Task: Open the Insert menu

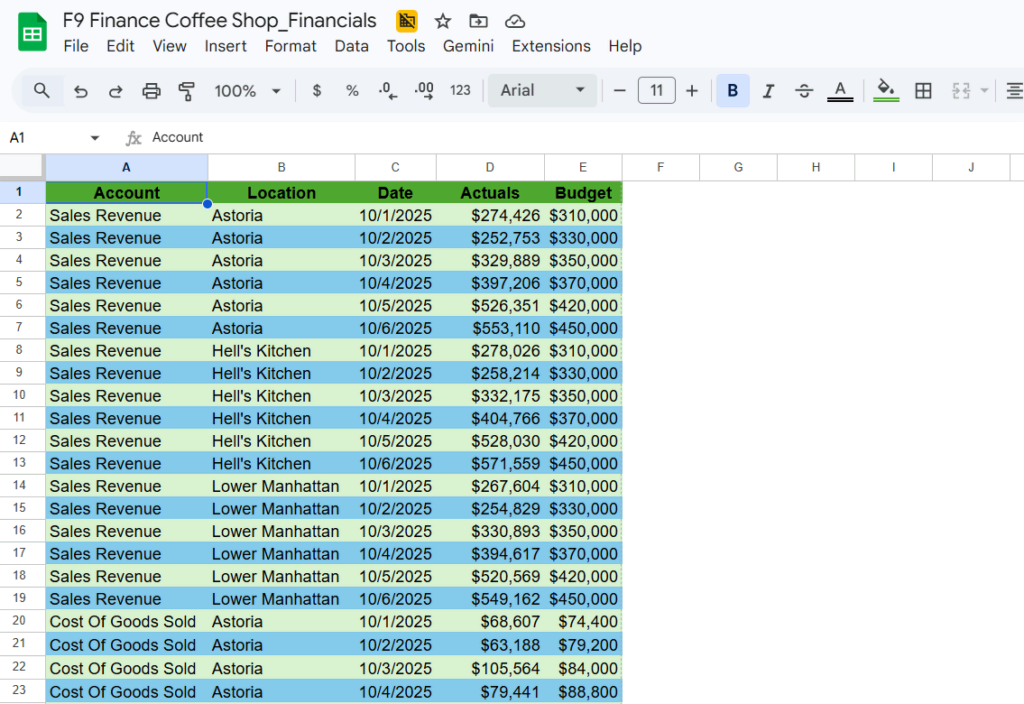Action: pyautogui.click(x=226, y=46)
